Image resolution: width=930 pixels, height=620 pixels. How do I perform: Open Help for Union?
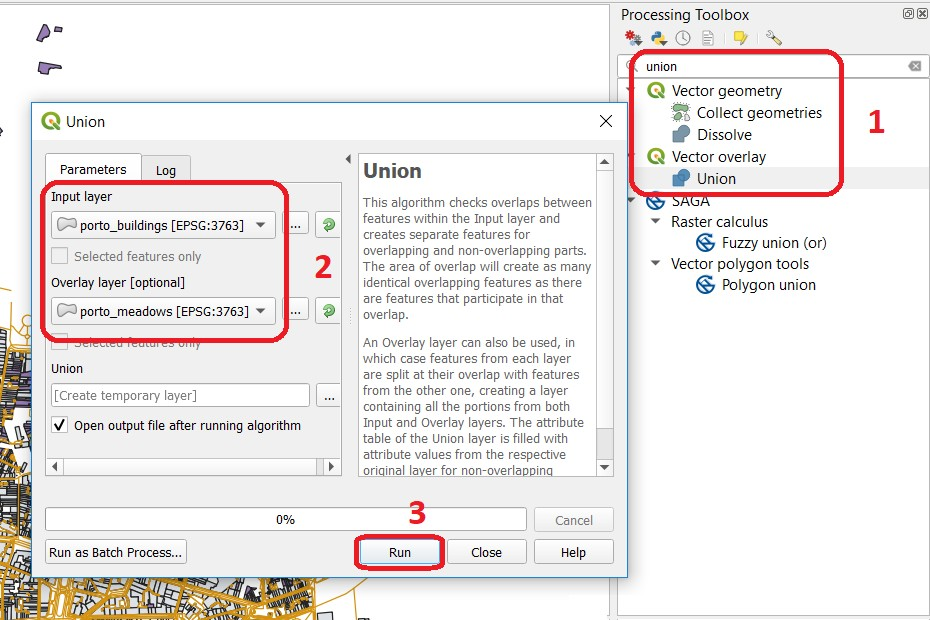pos(574,552)
